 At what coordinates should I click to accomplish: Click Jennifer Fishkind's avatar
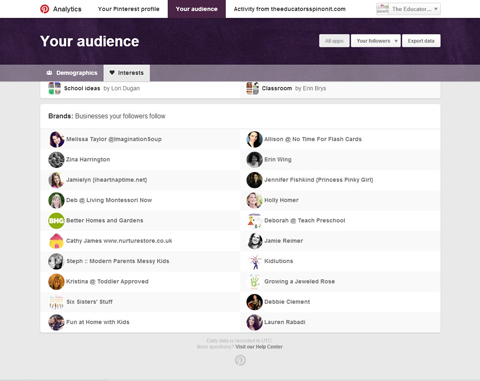pyautogui.click(x=254, y=180)
